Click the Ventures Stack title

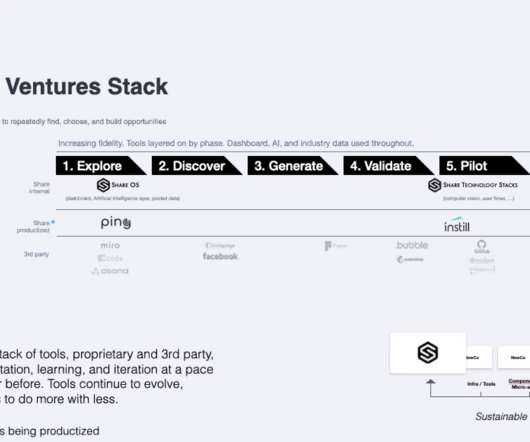click(x=87, y=87)
